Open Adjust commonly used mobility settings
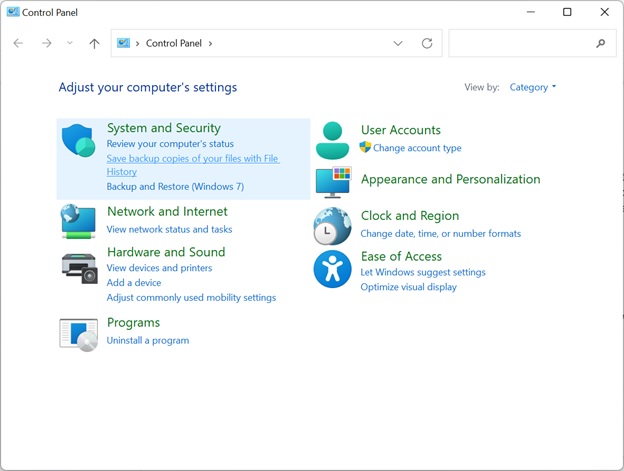The image size is (624, 471). tap(191, 298)
